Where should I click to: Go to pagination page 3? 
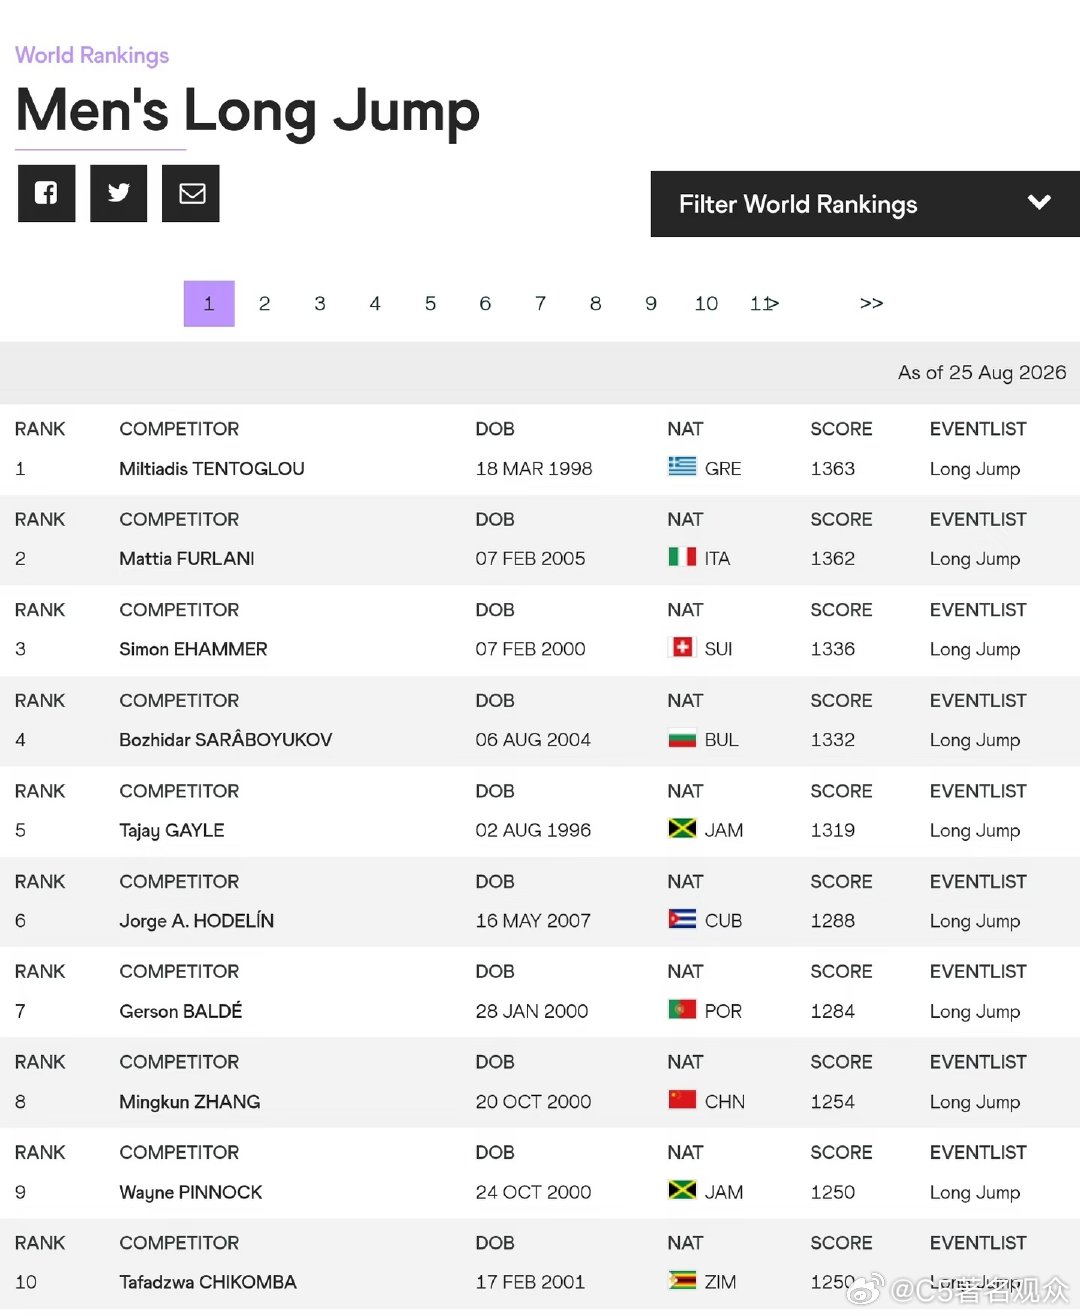click(320, 303)
